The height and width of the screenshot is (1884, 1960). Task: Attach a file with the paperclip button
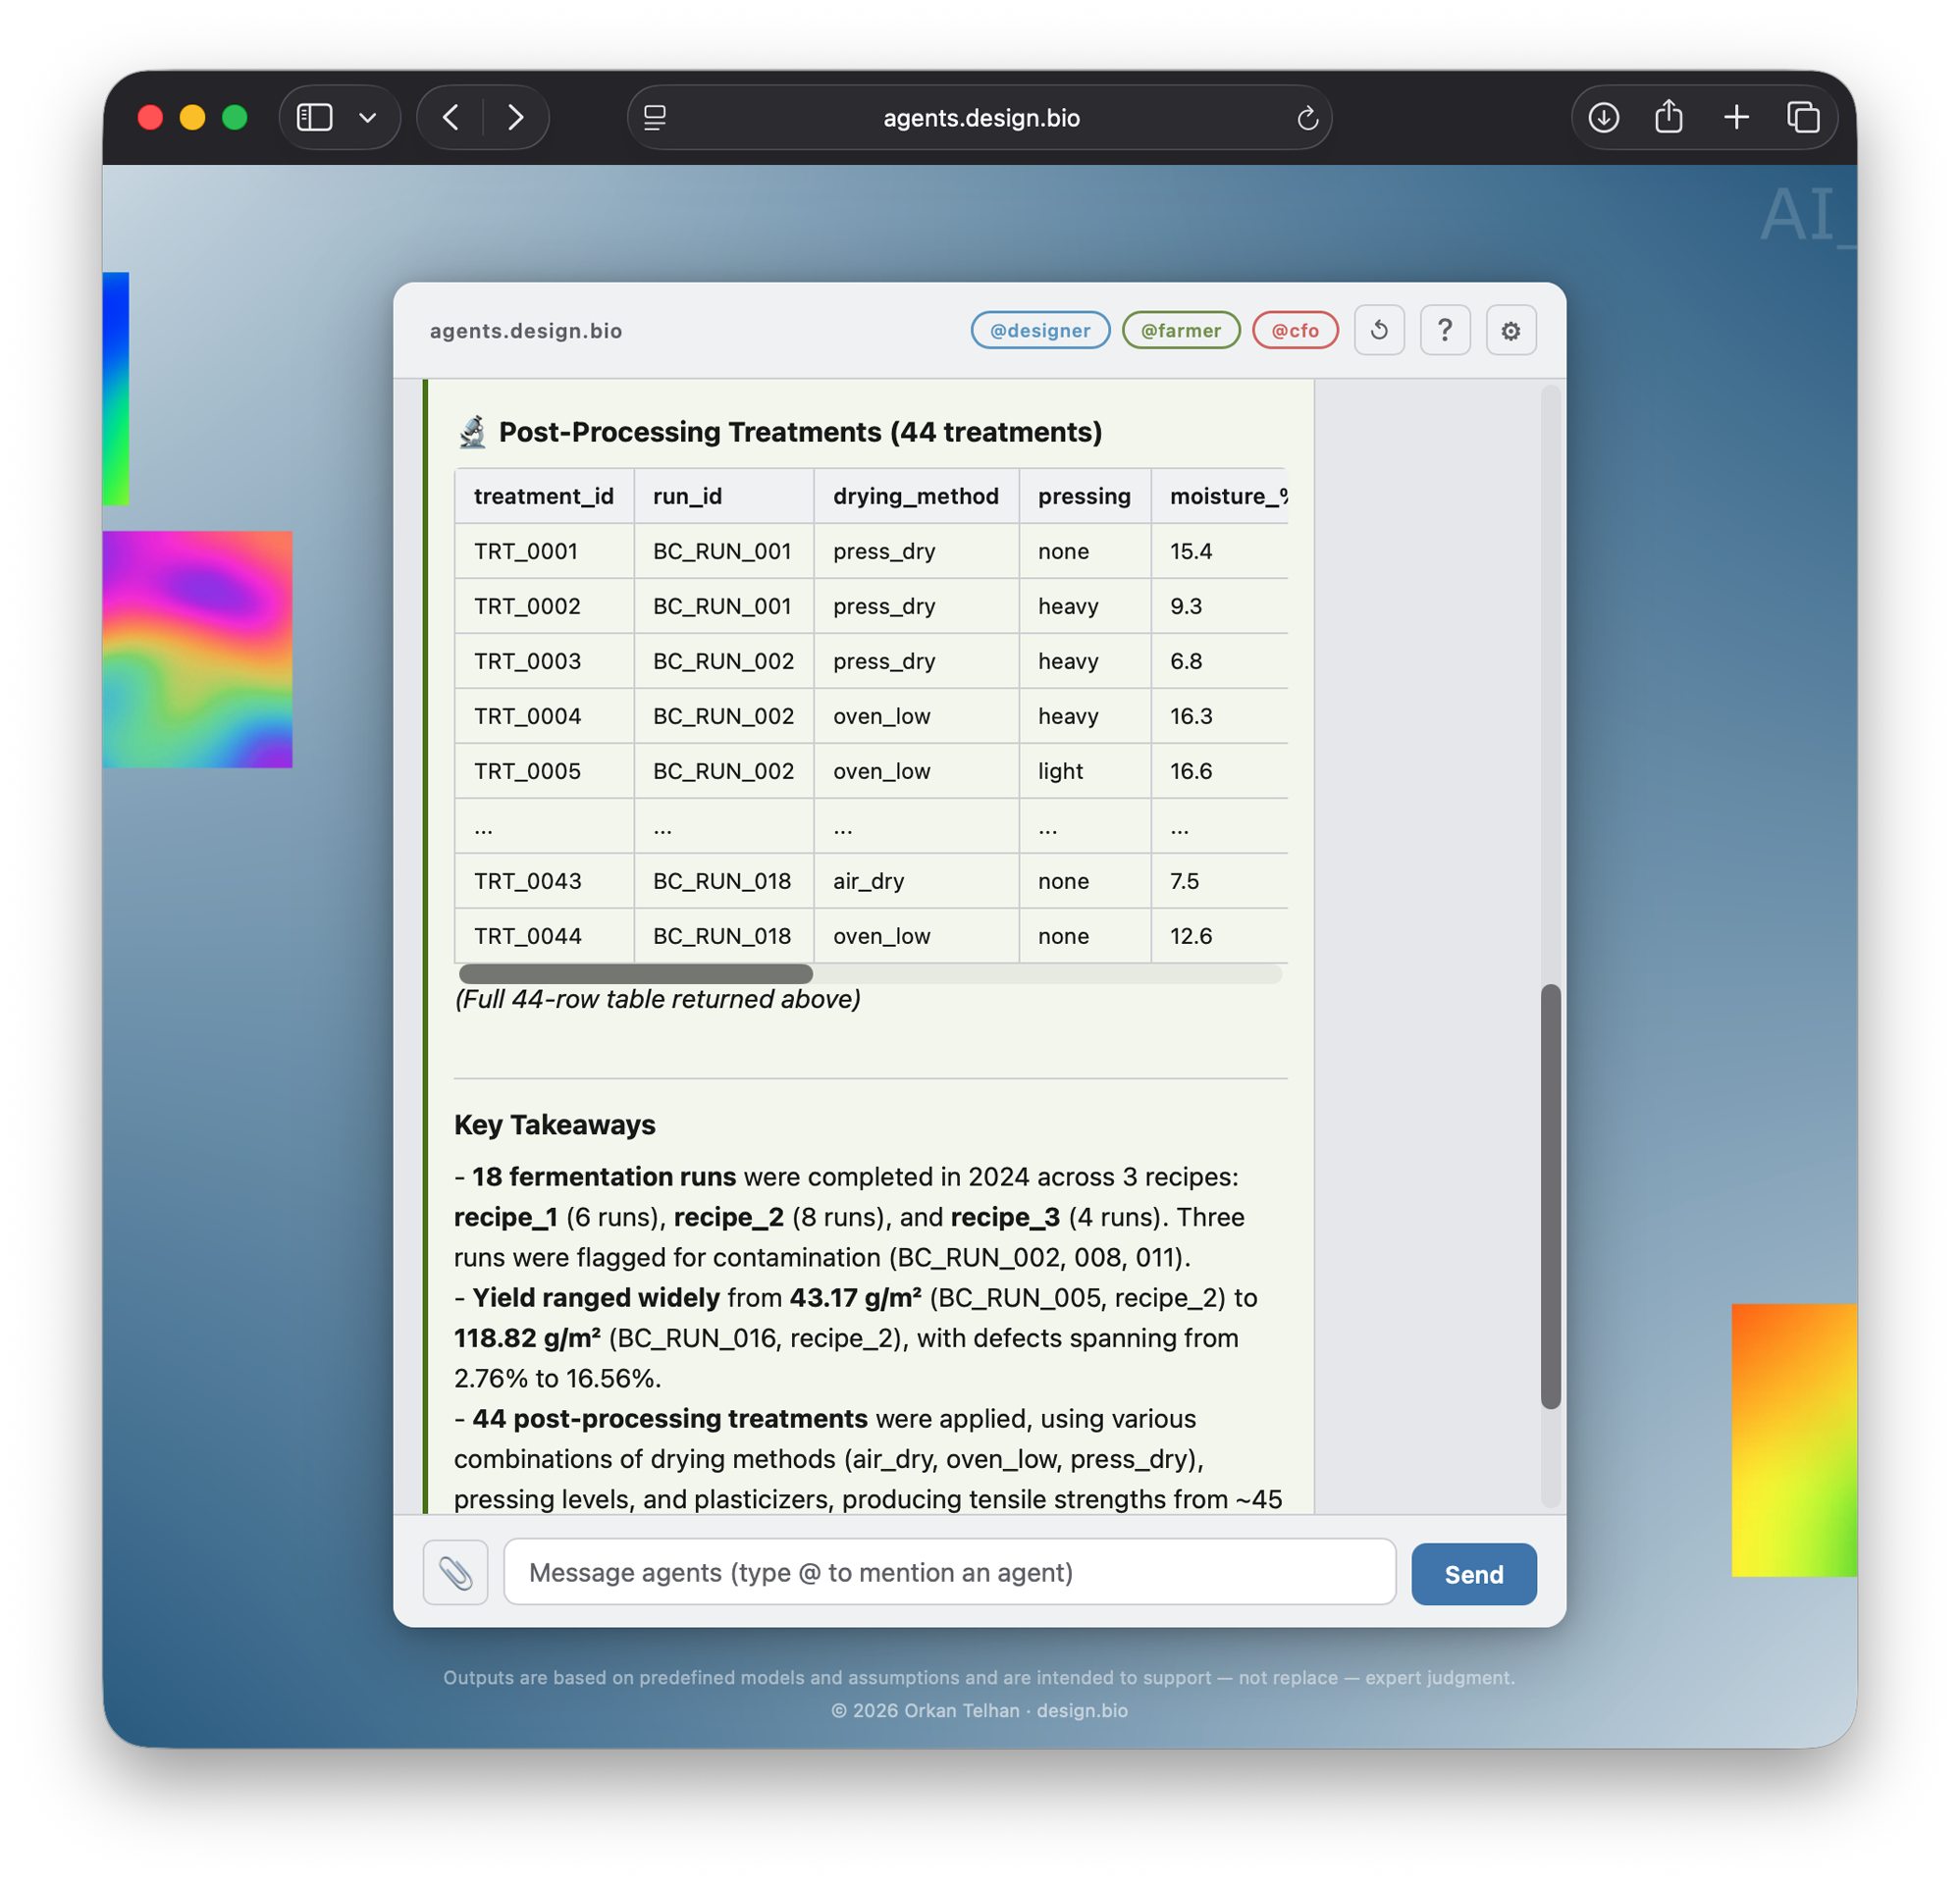456,1573
